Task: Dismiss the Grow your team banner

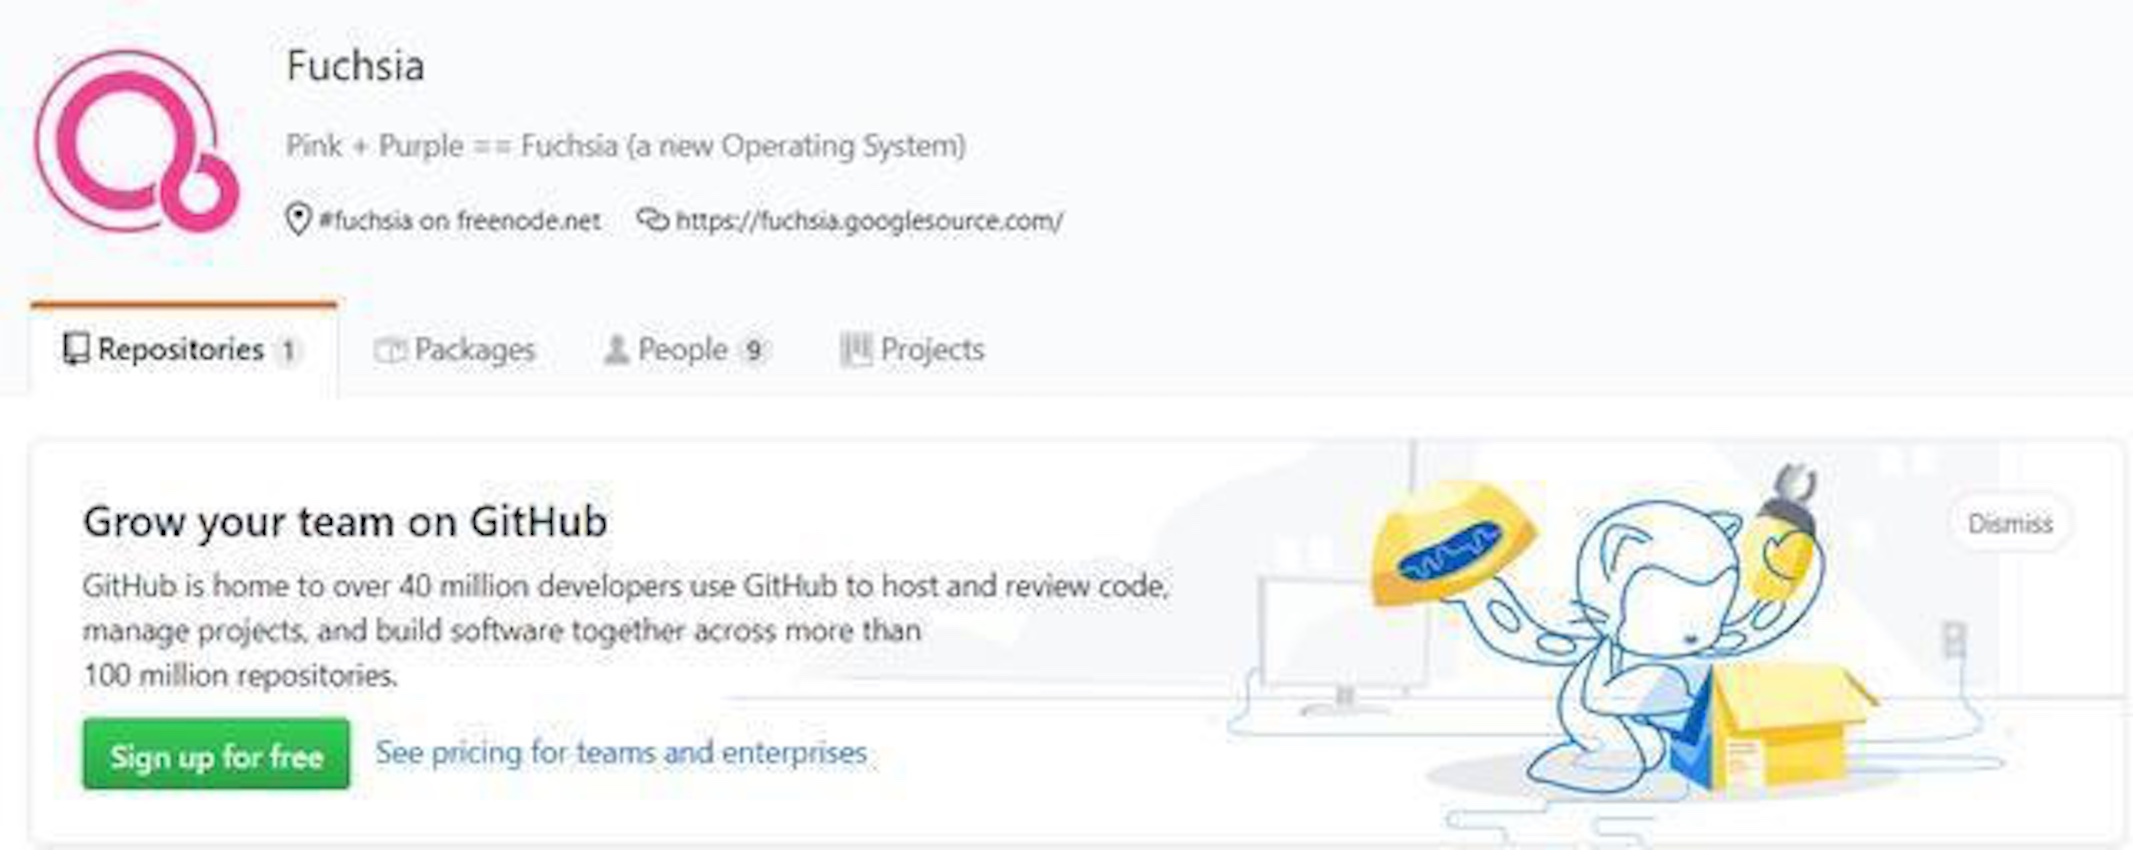Action: pos(2009,523)
